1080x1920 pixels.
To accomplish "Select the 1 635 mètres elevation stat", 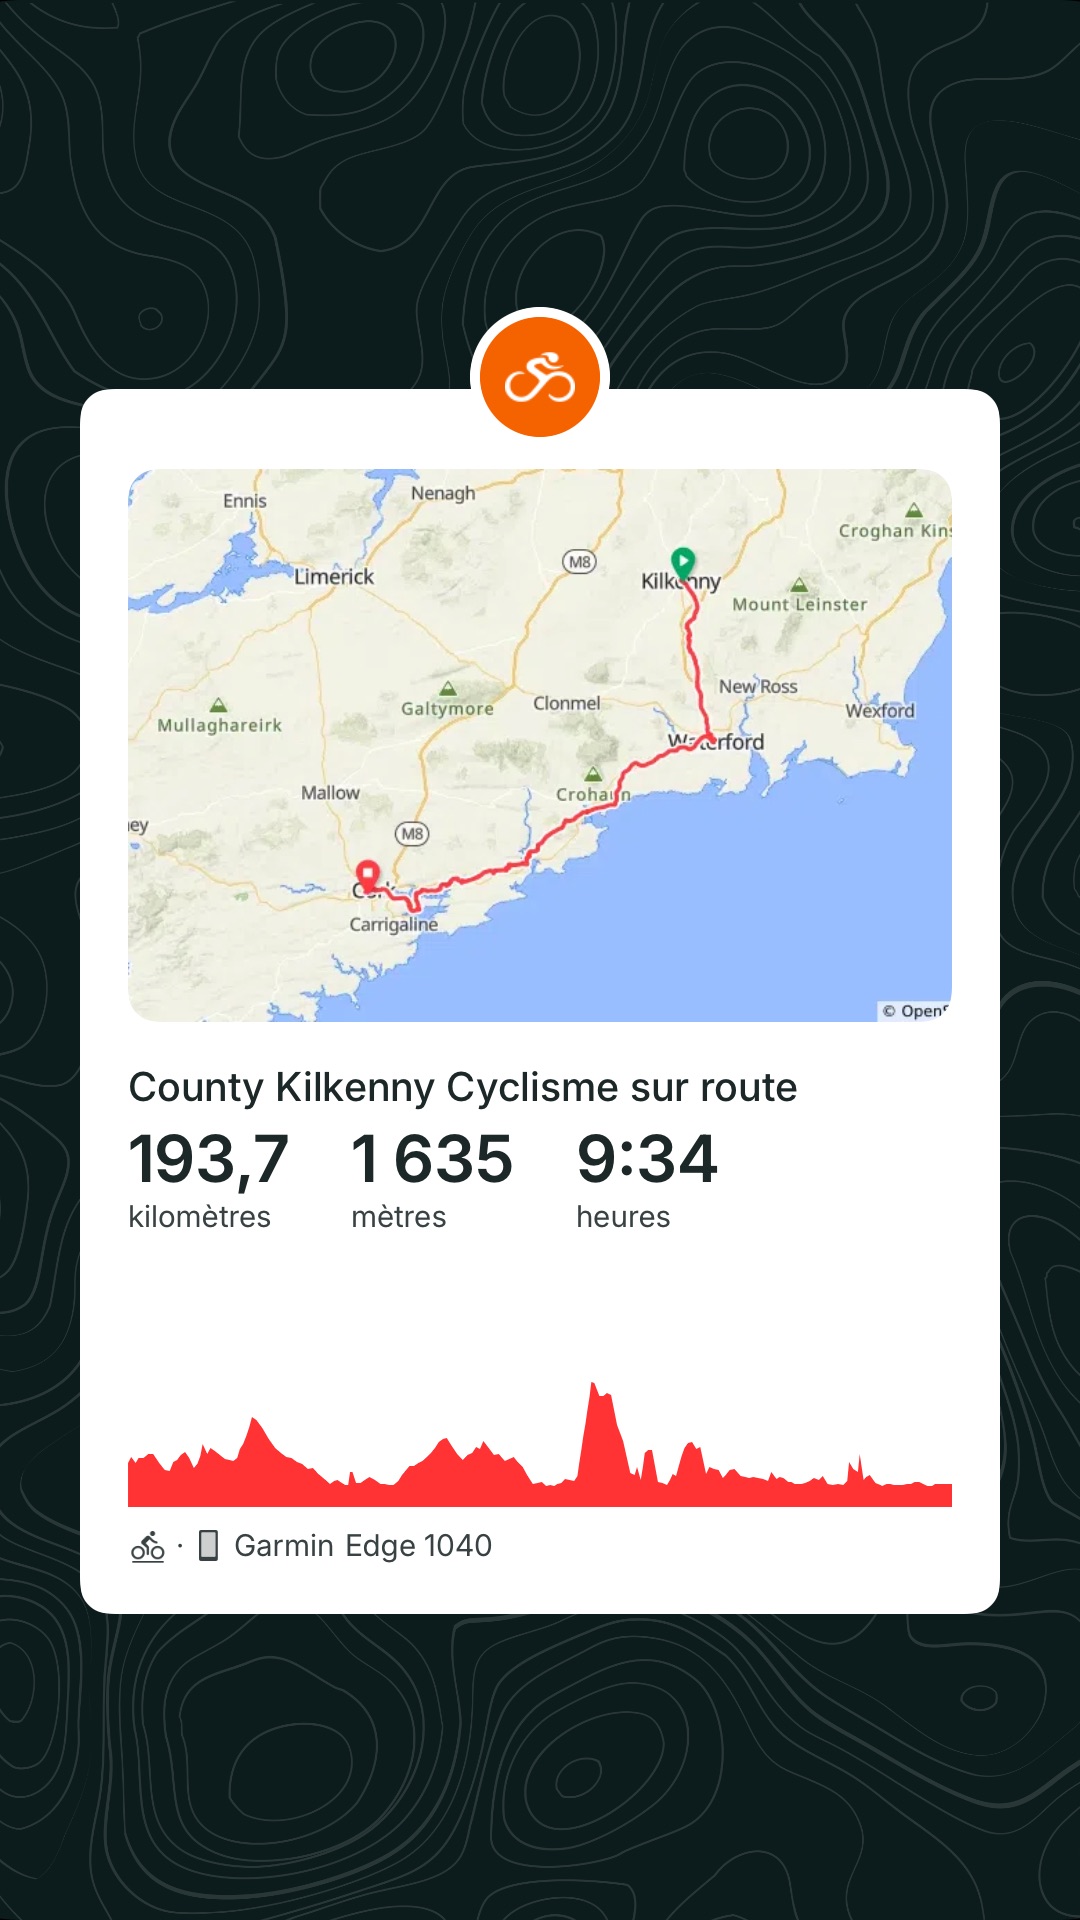I will coord(432,1179).
